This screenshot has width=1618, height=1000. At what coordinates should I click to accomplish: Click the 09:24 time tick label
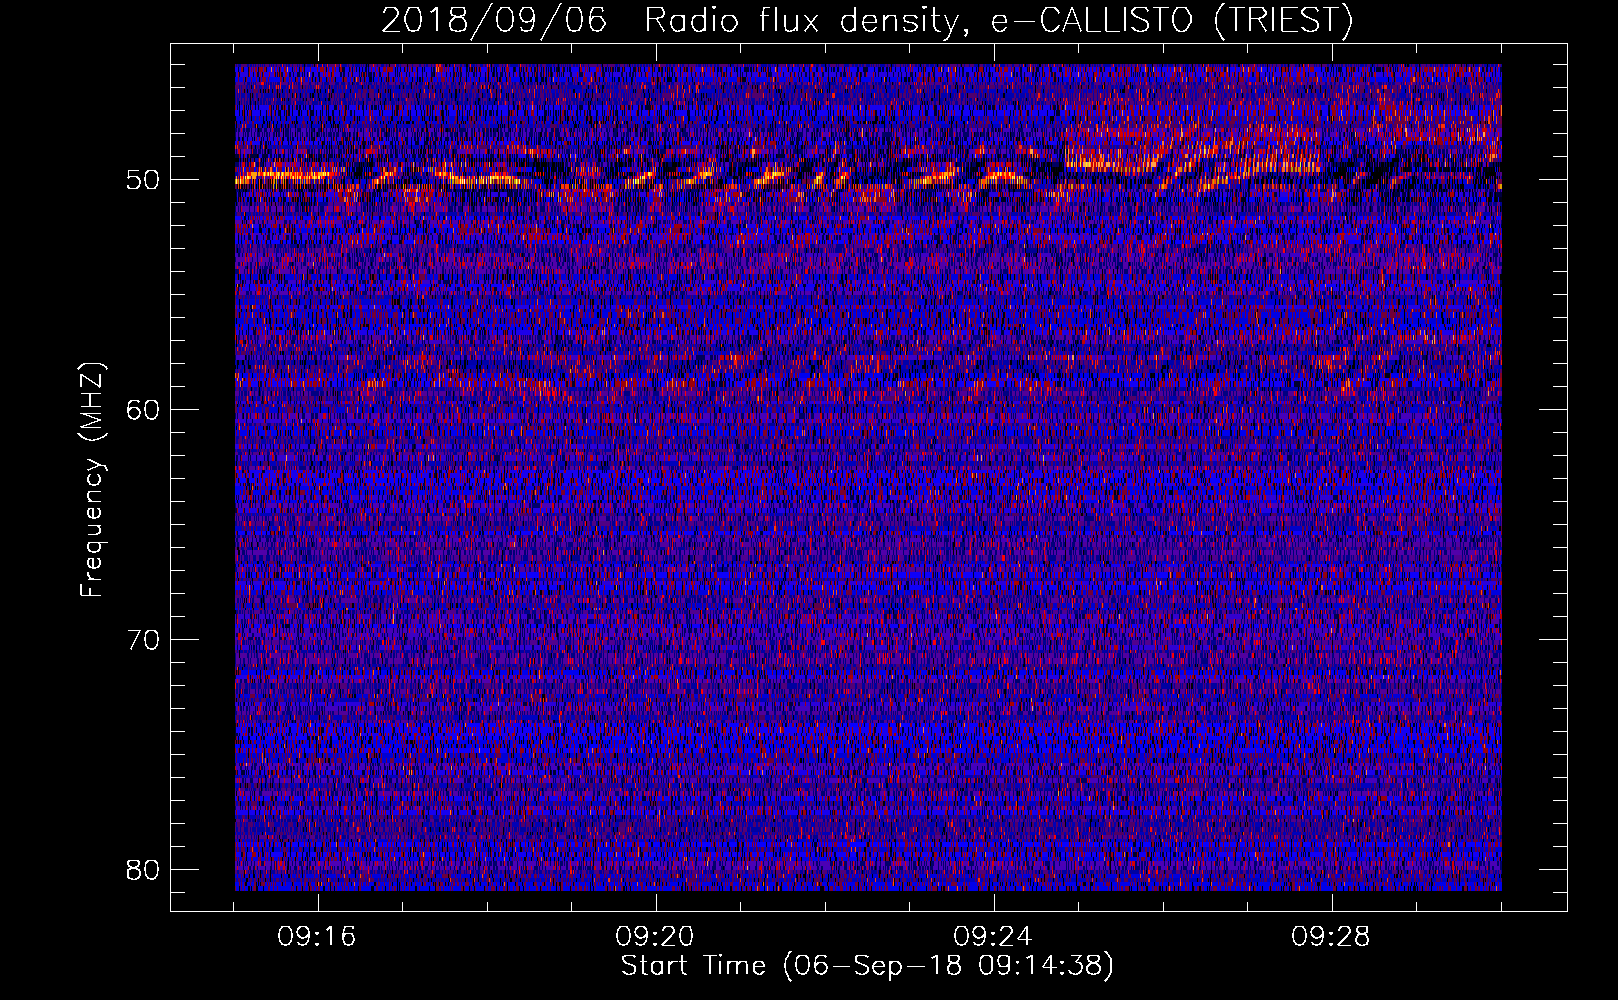click(x=993, y=937)
